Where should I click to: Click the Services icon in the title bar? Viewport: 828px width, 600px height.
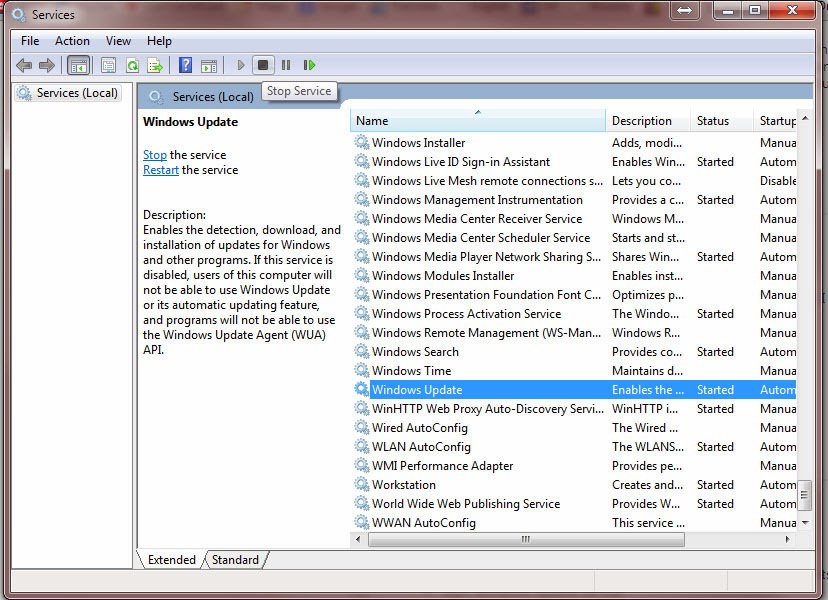(x=18, y=15)
